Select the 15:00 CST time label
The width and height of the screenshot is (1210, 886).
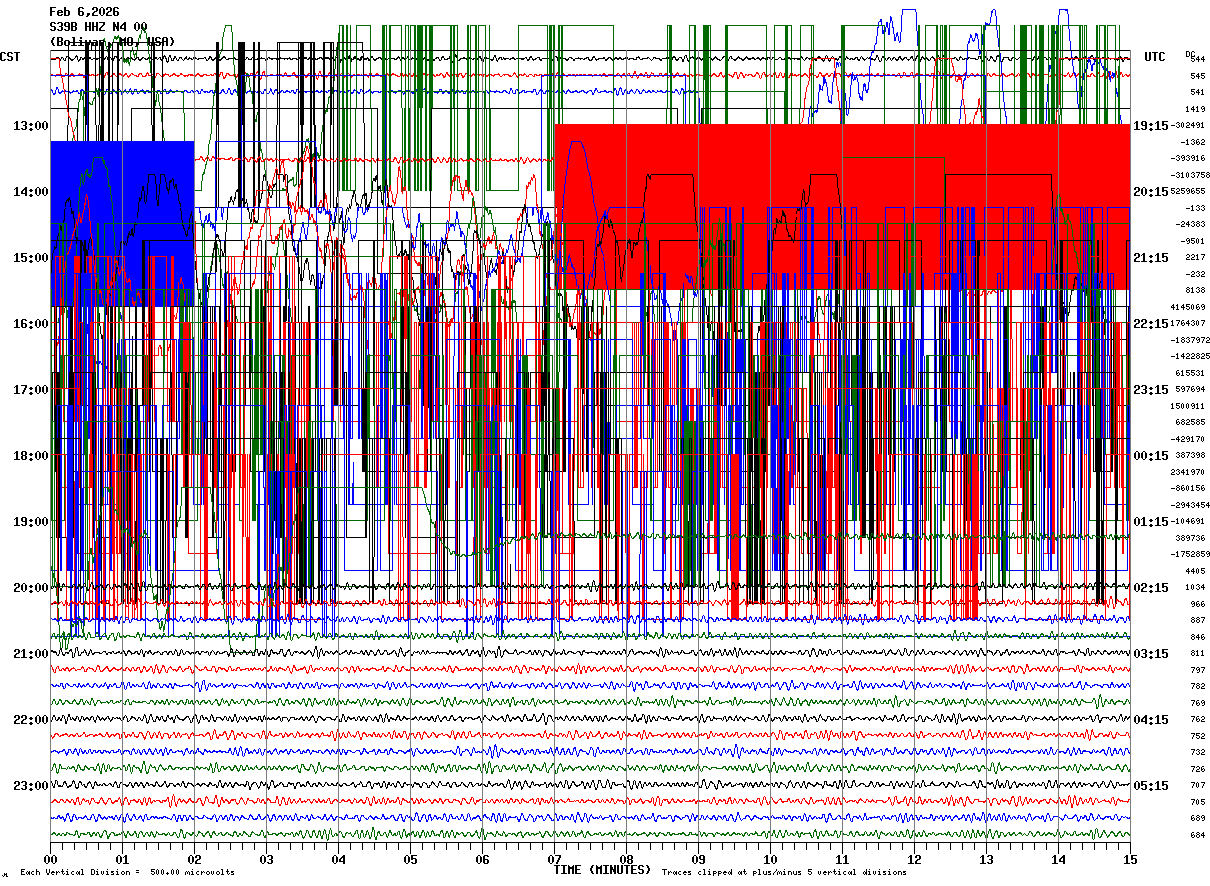[x=31, y=258]
